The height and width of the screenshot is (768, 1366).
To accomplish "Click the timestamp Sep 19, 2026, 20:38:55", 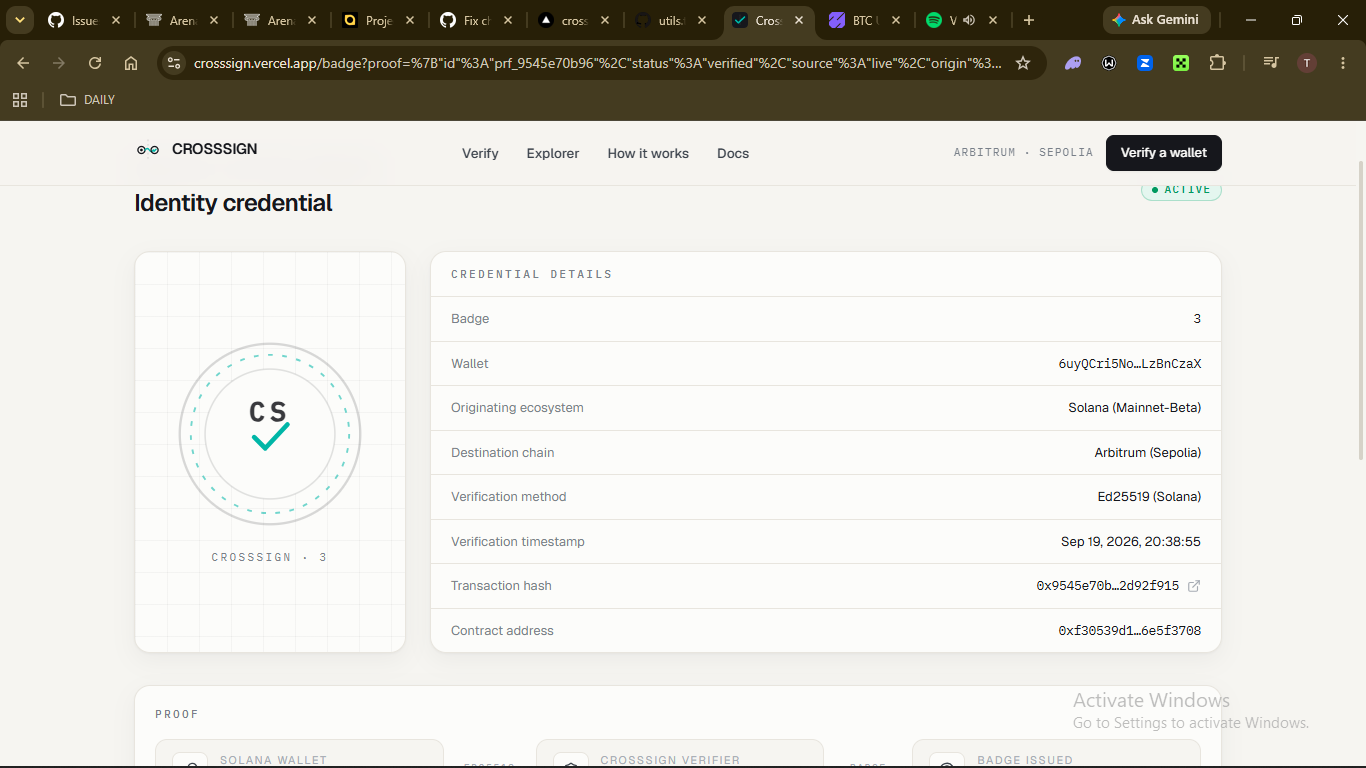I will (1131, 542).
